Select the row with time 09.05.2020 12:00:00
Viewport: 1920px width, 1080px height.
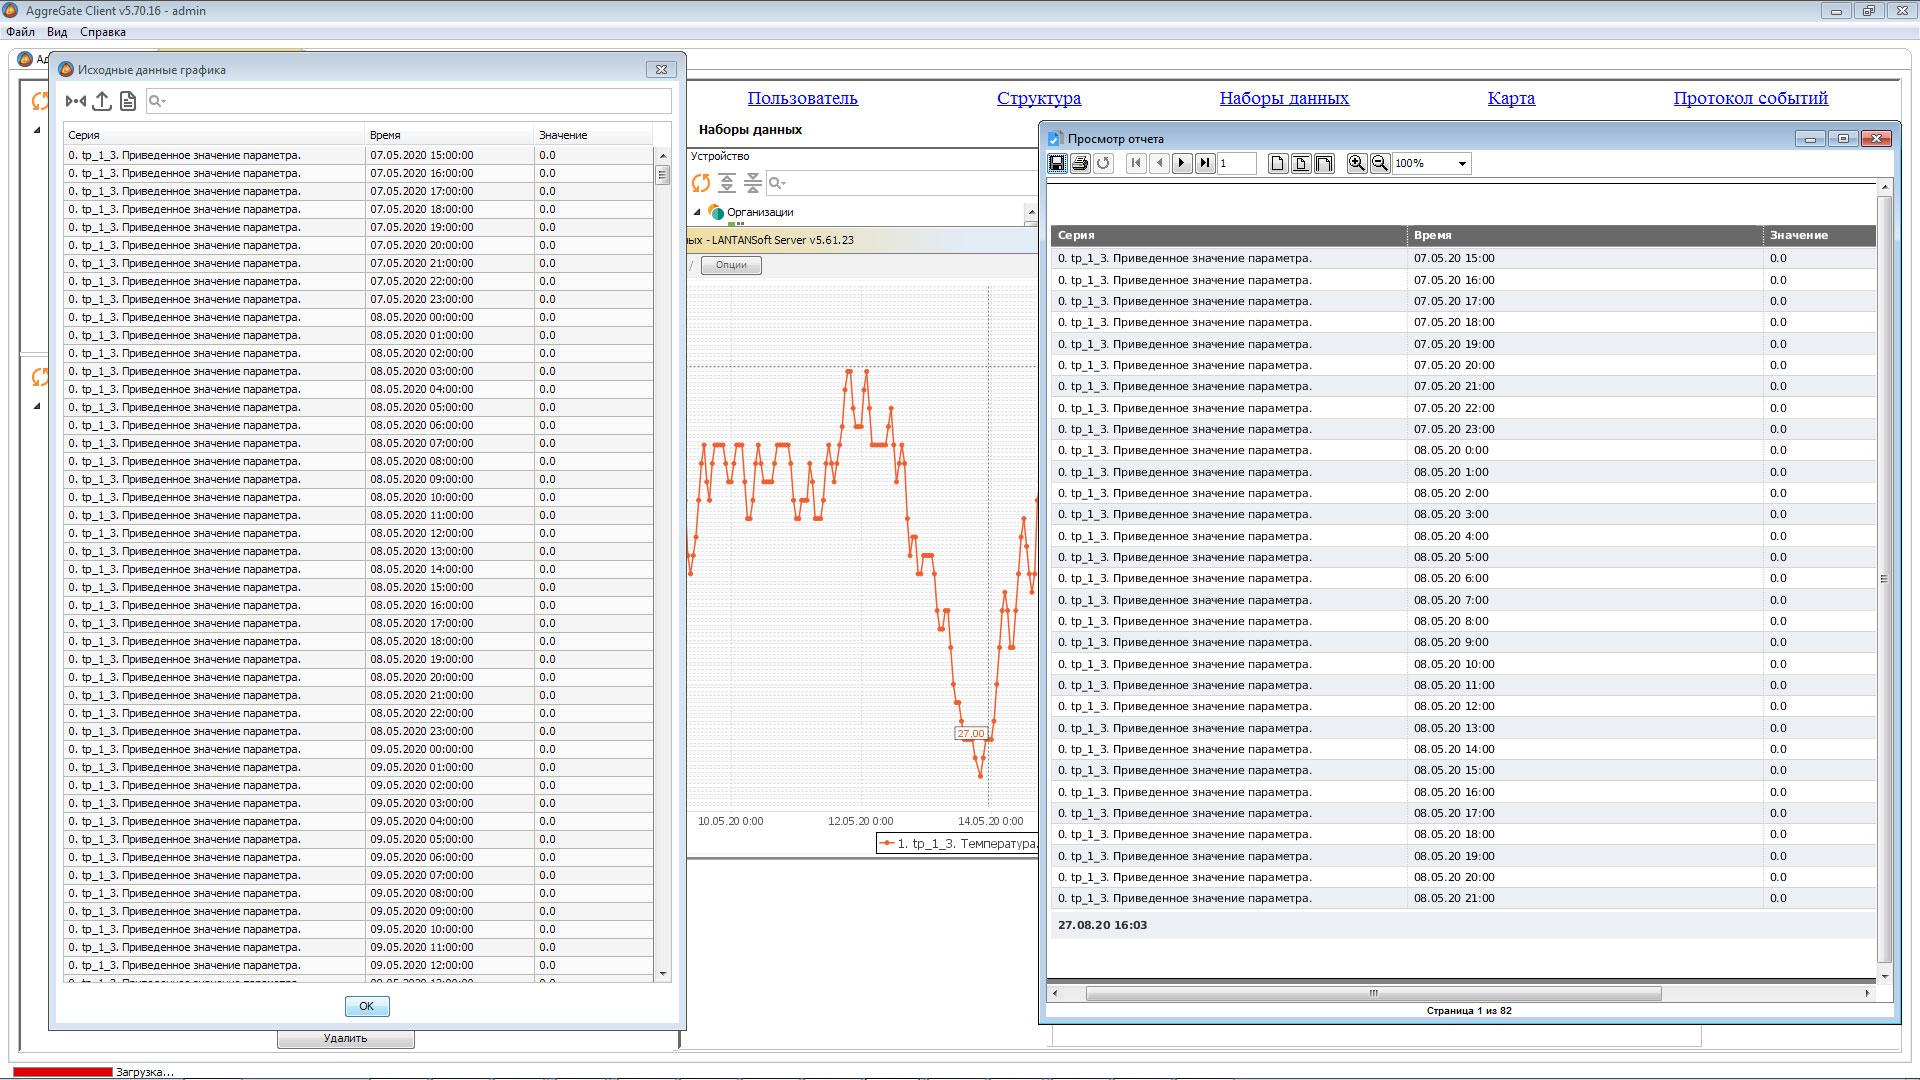359,965
